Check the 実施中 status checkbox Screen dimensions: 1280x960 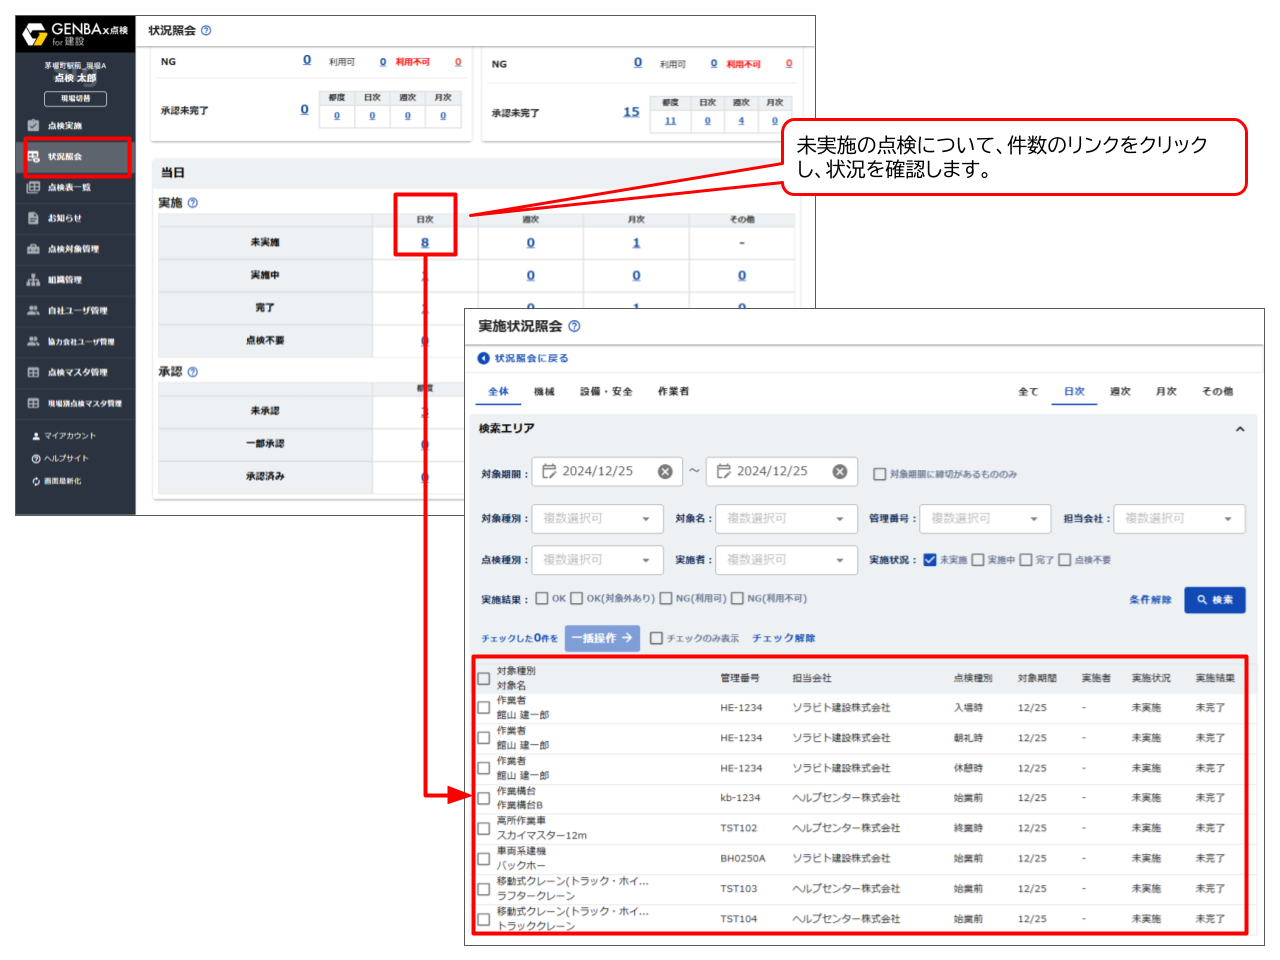[978, 560]
